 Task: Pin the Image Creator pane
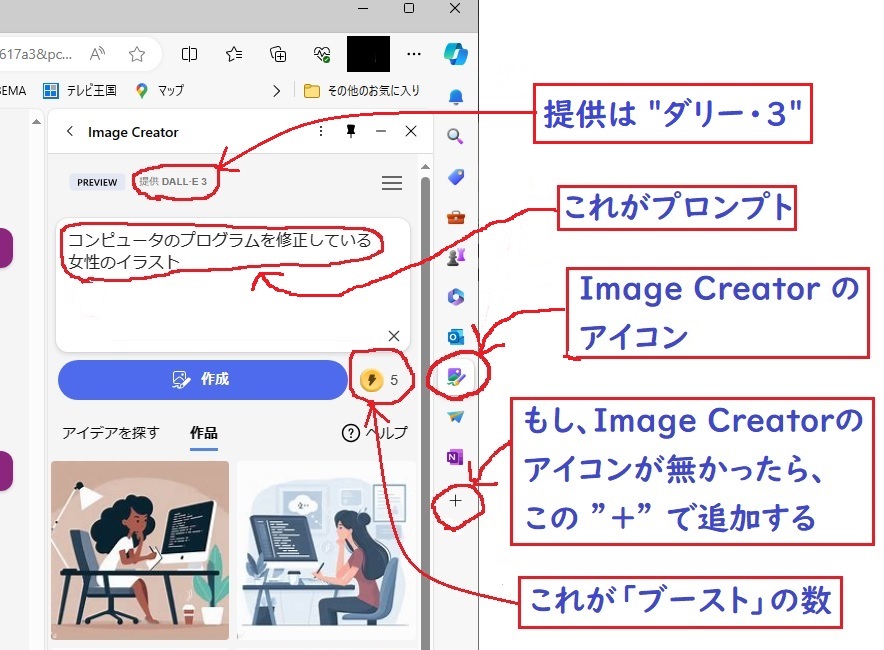click(x=351, y=131)
